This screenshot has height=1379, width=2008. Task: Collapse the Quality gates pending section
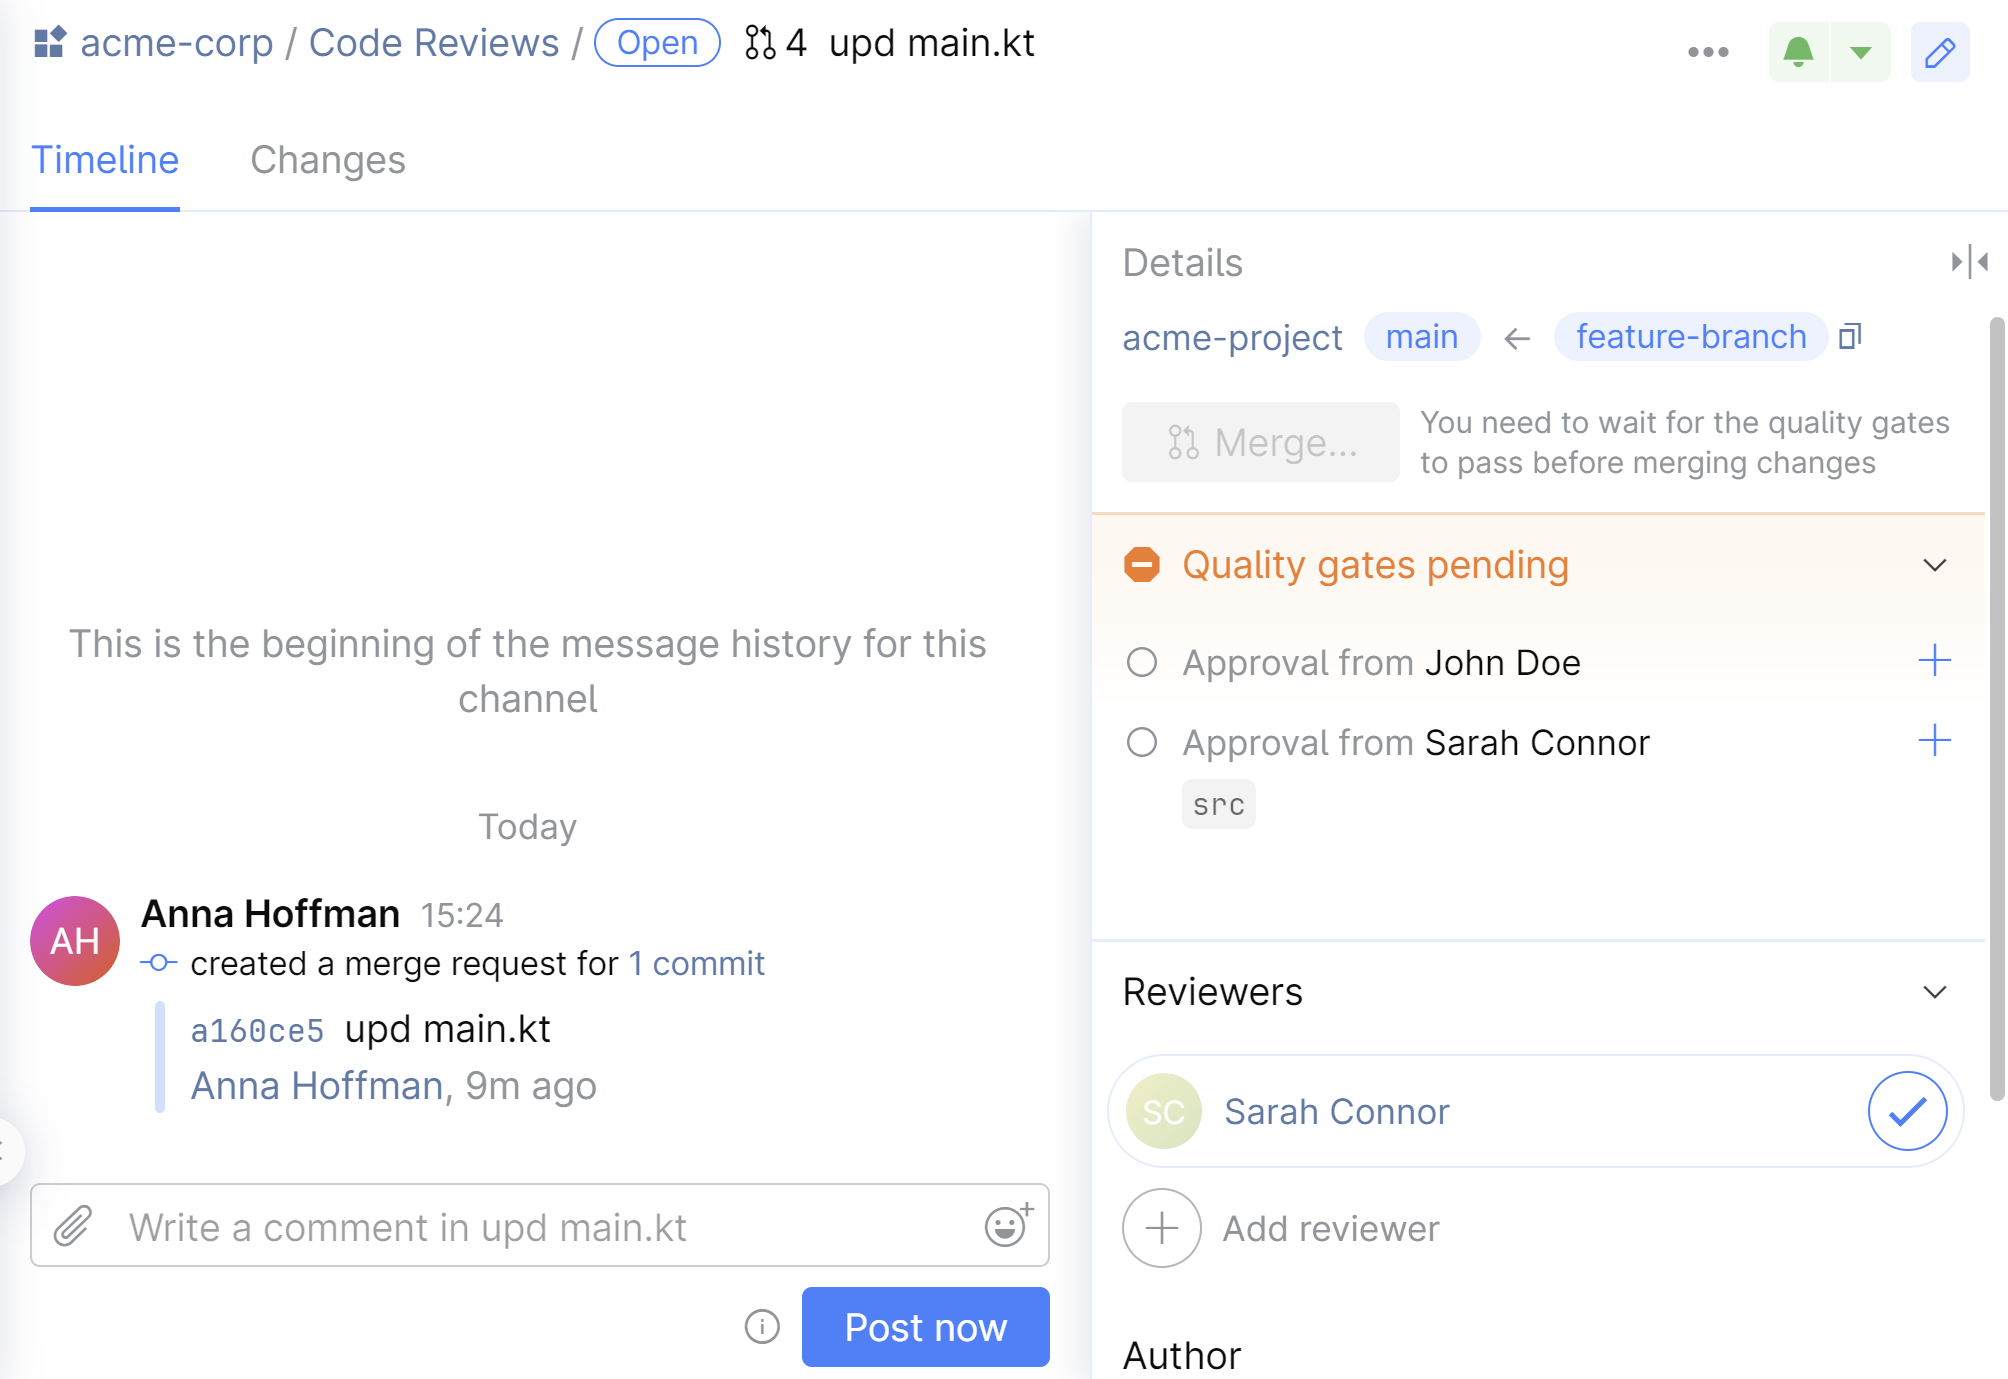click(1933, 565)
